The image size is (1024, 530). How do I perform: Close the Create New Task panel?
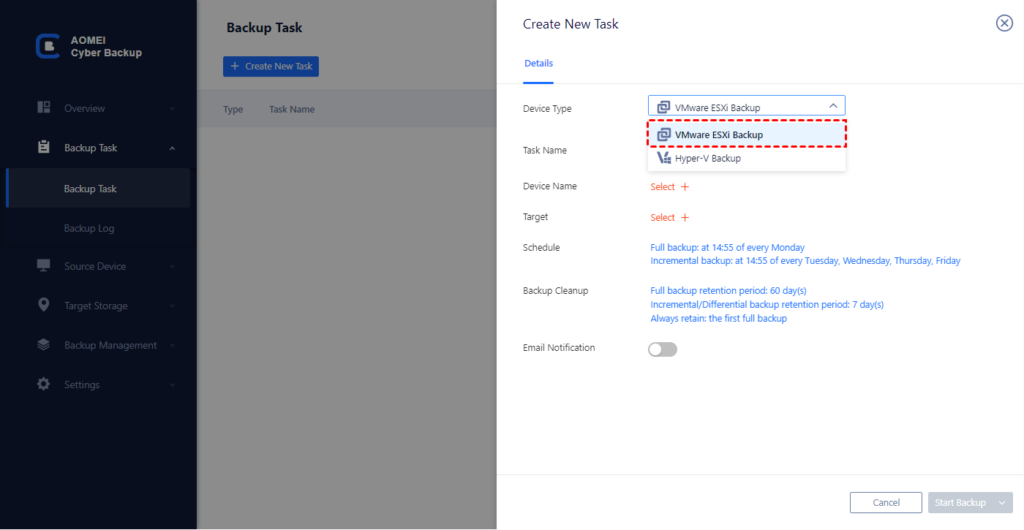(x=1004, y=24)
